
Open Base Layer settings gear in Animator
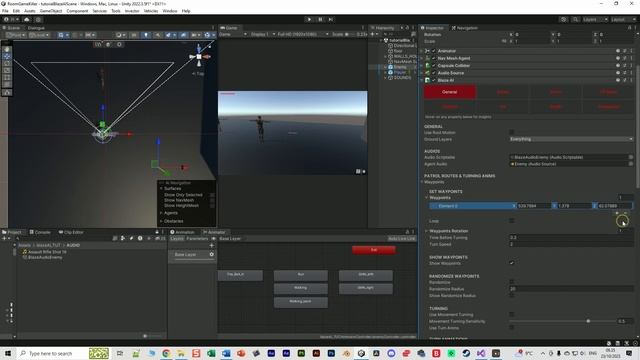pyautogui.click(x=211, y=254)
